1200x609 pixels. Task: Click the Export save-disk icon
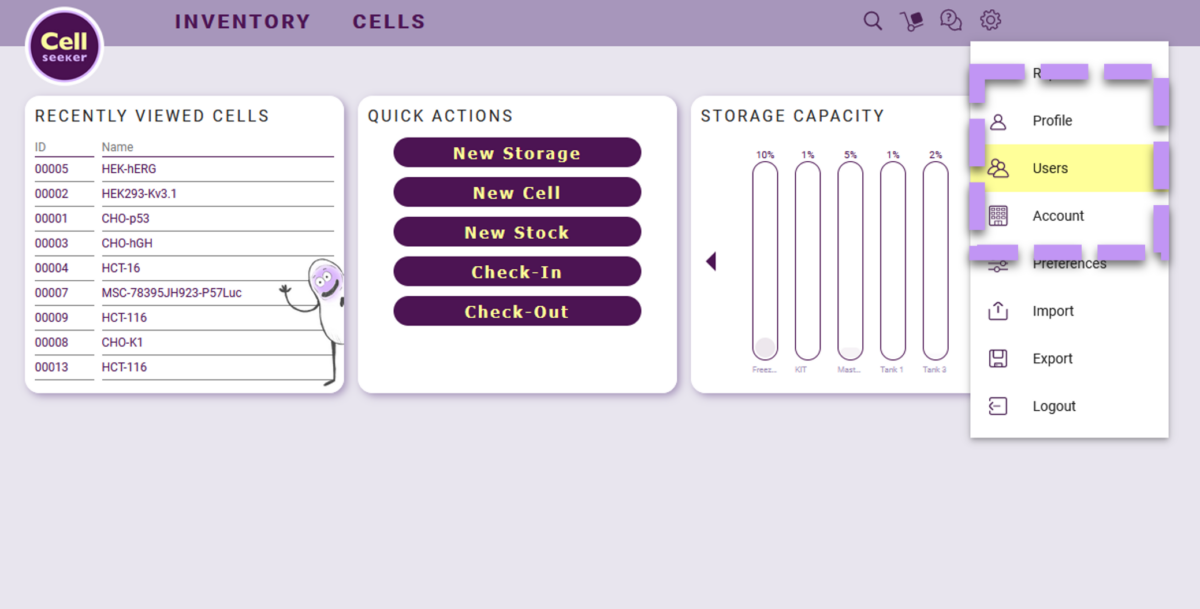coord(998,358)
